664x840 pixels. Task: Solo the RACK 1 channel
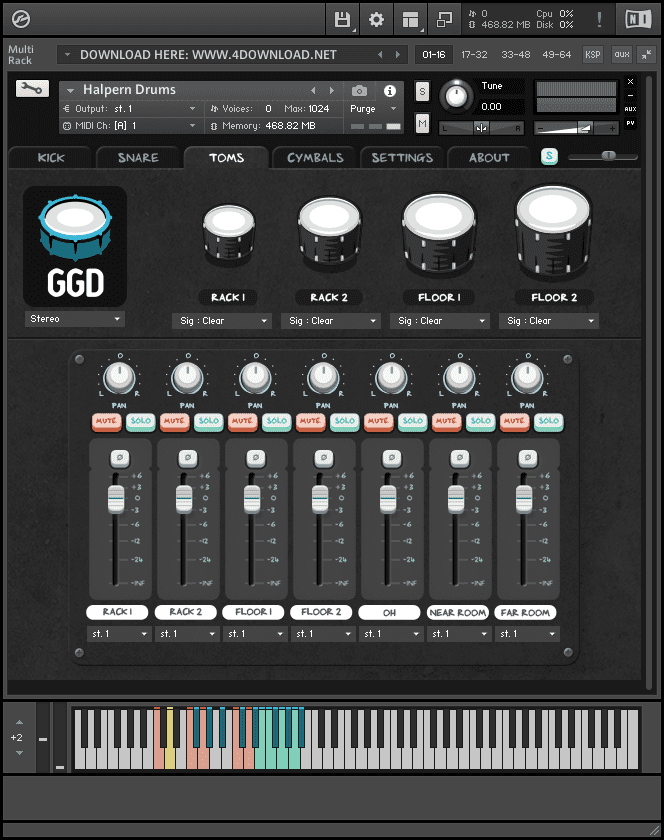(x=140, y=422)
